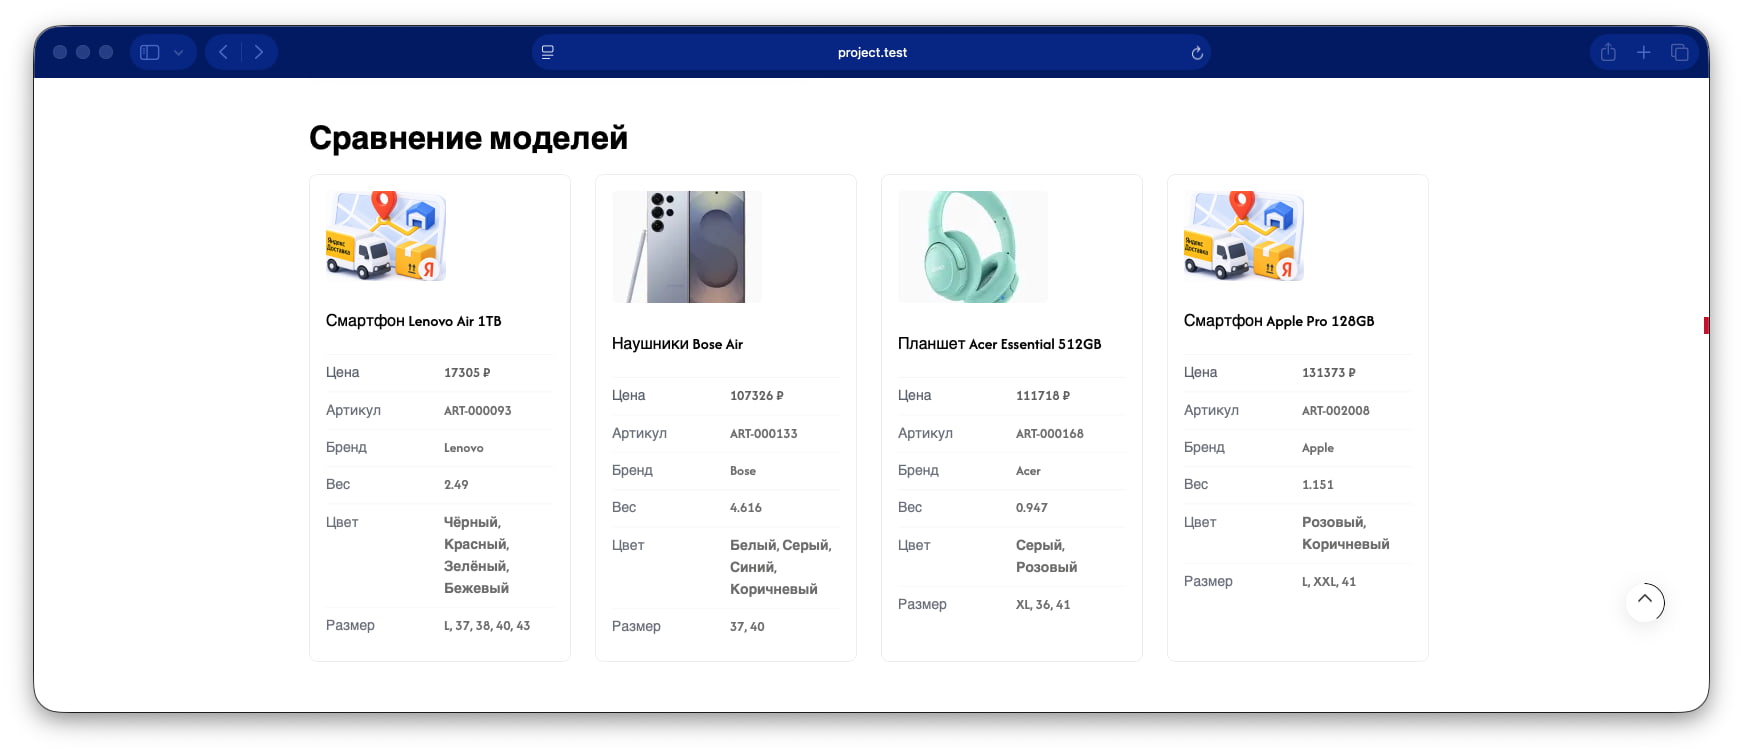This screenshot has height=754, width=1743.
Task: Click article number ART-000093
Action: [478, 410]
